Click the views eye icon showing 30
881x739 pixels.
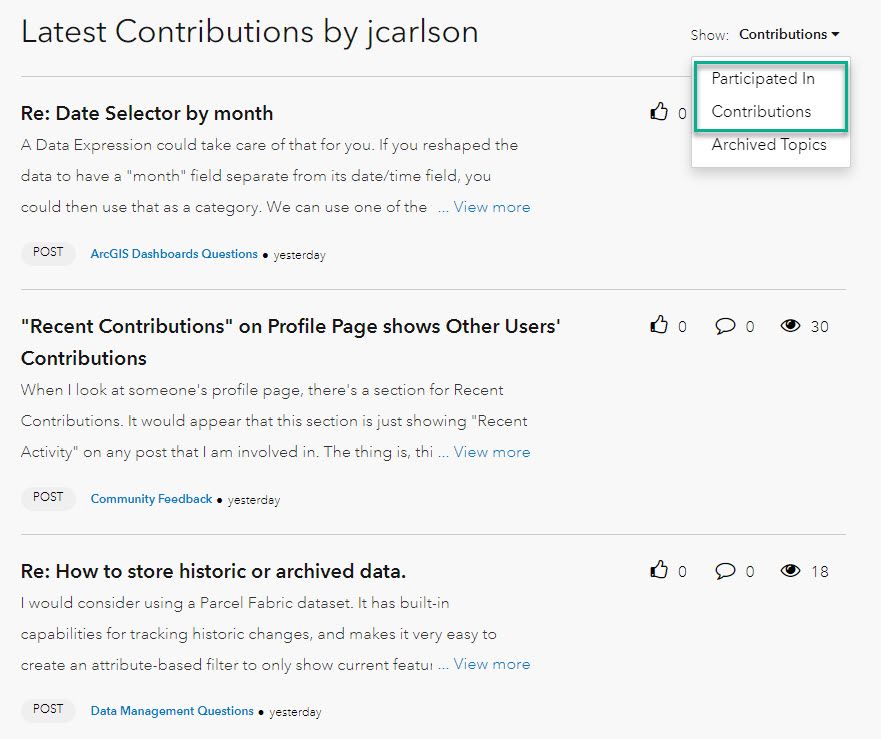(791, 325)
